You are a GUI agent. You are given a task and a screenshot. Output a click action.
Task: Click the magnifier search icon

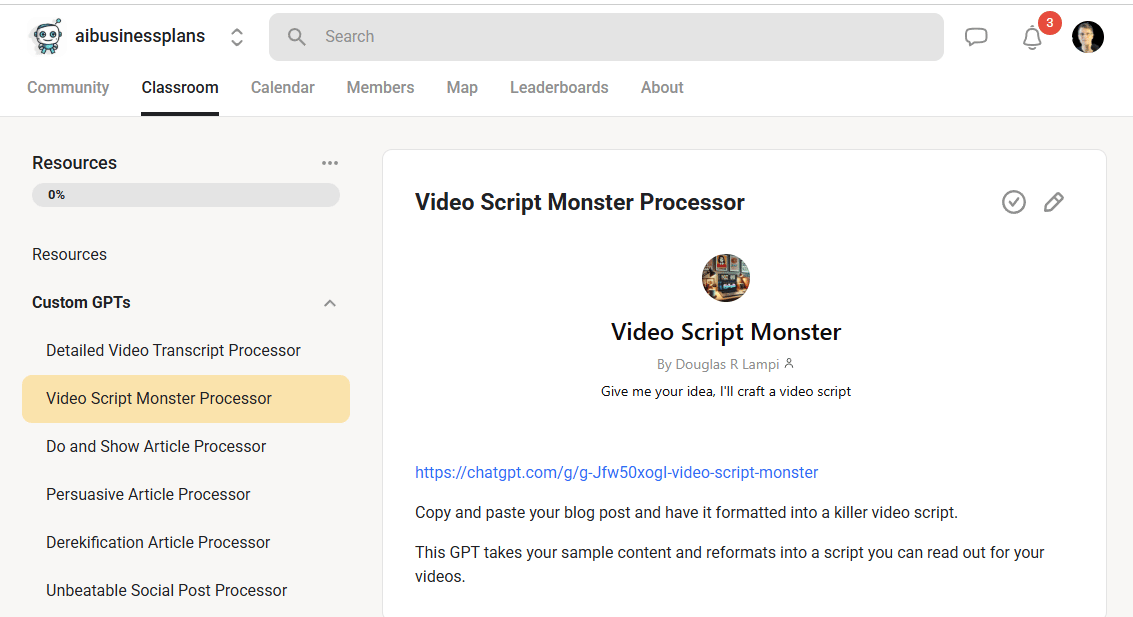296,37
